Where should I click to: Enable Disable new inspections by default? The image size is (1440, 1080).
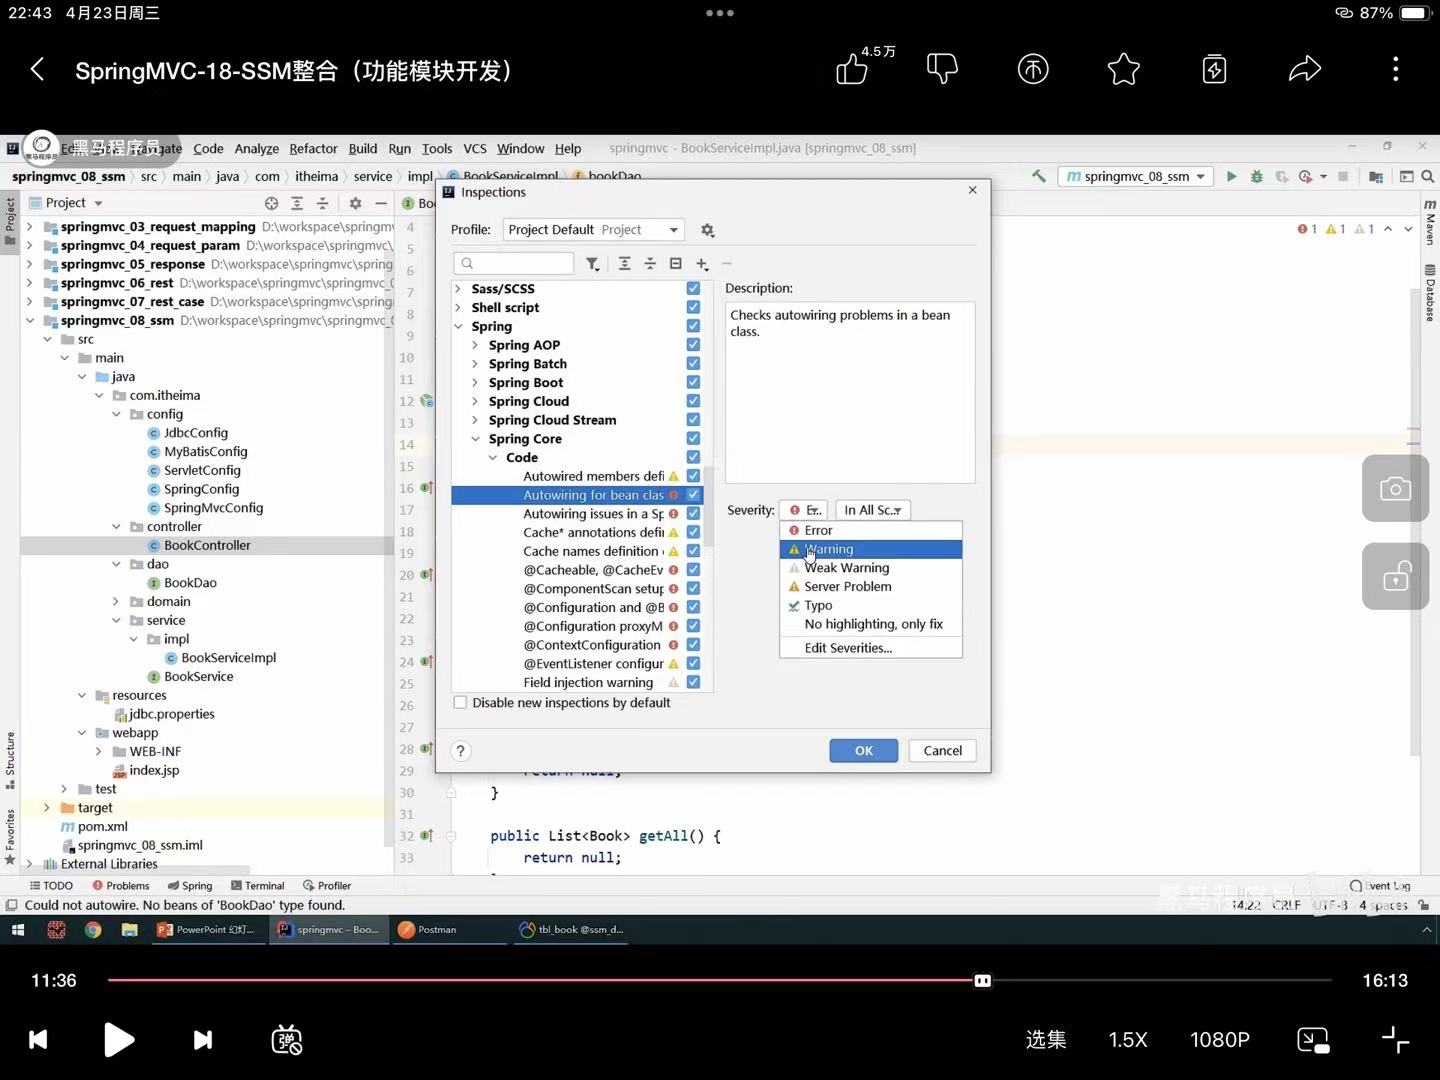point(460,703)
